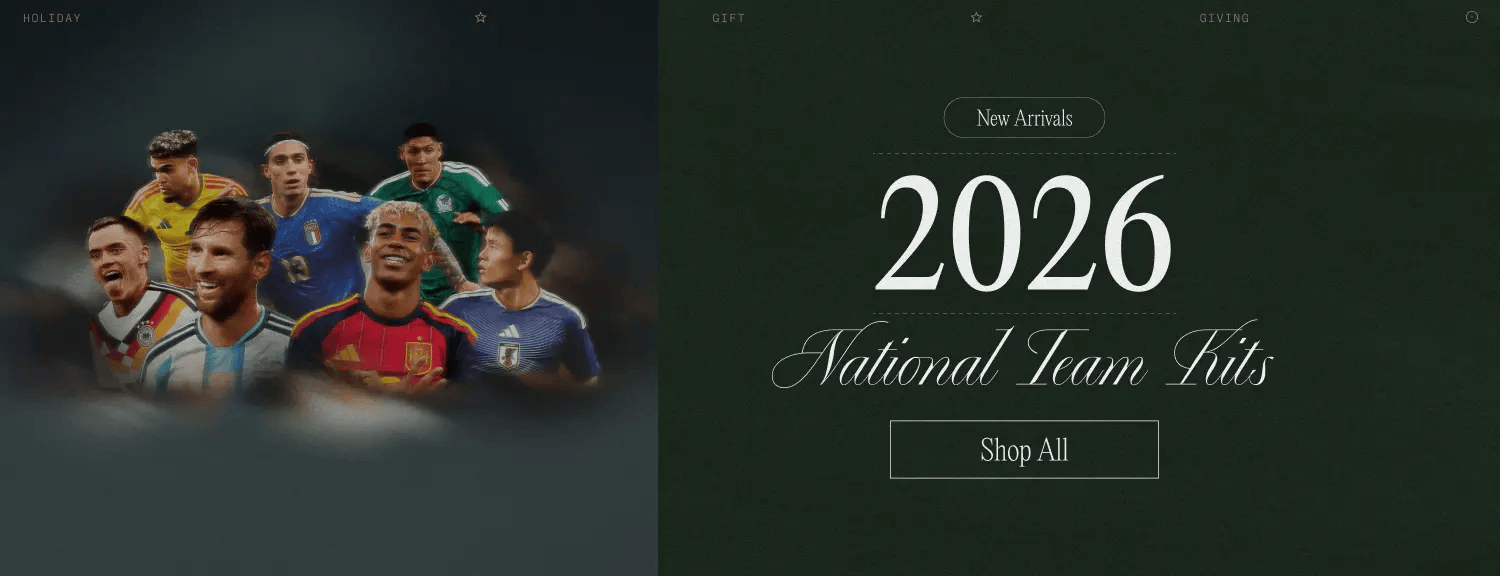Screen dimensions: 1500x576
Task: Click the Japan crest on the blue jersey
Action: click(x=509, y=355)
